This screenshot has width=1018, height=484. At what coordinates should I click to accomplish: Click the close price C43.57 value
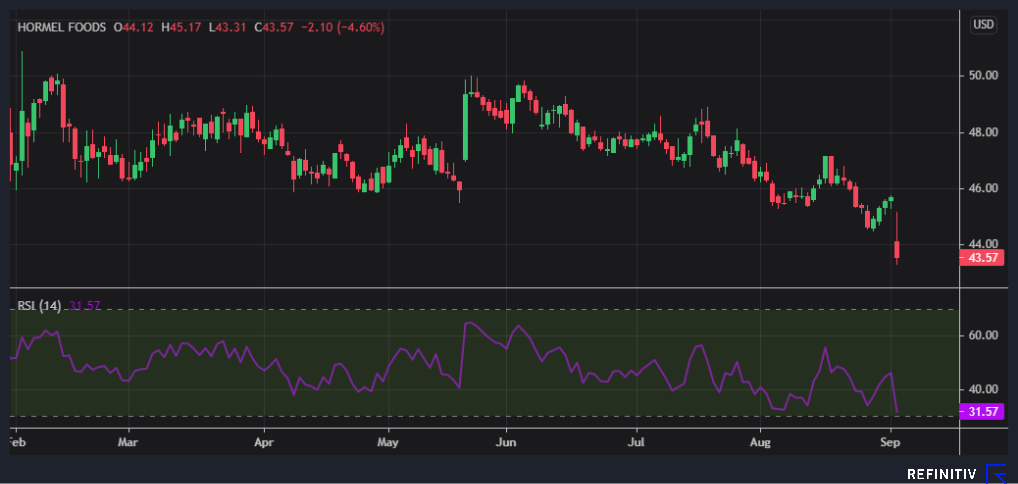[x=274, y=28]
